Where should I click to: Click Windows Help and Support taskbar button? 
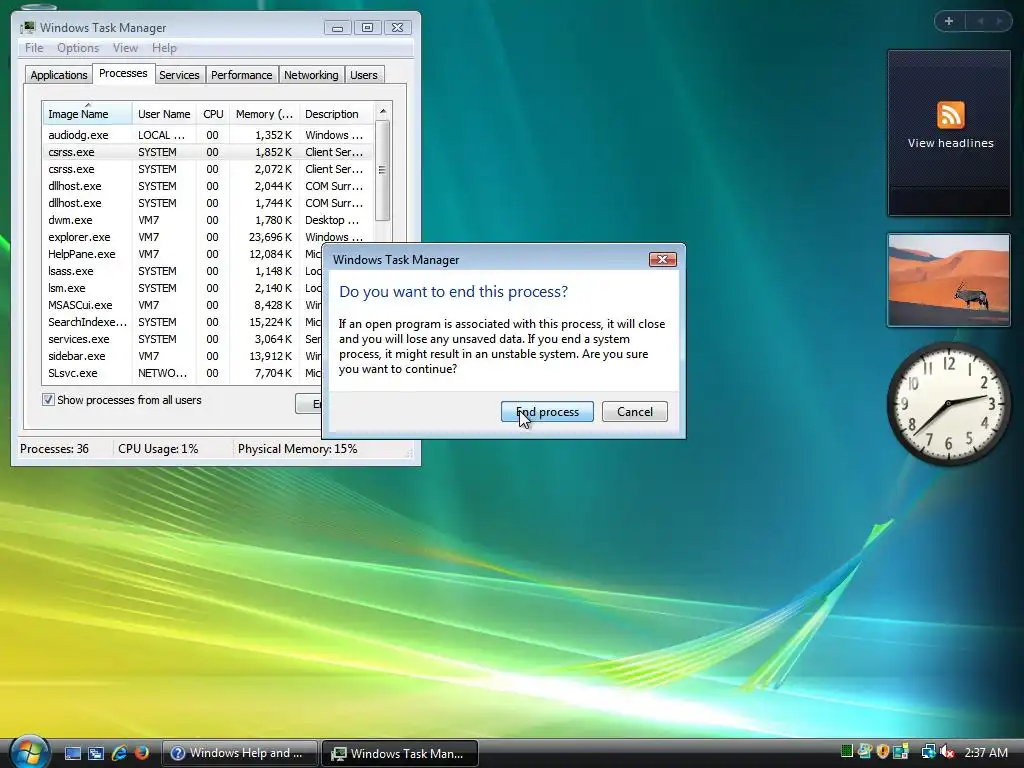tap(239, 753)
